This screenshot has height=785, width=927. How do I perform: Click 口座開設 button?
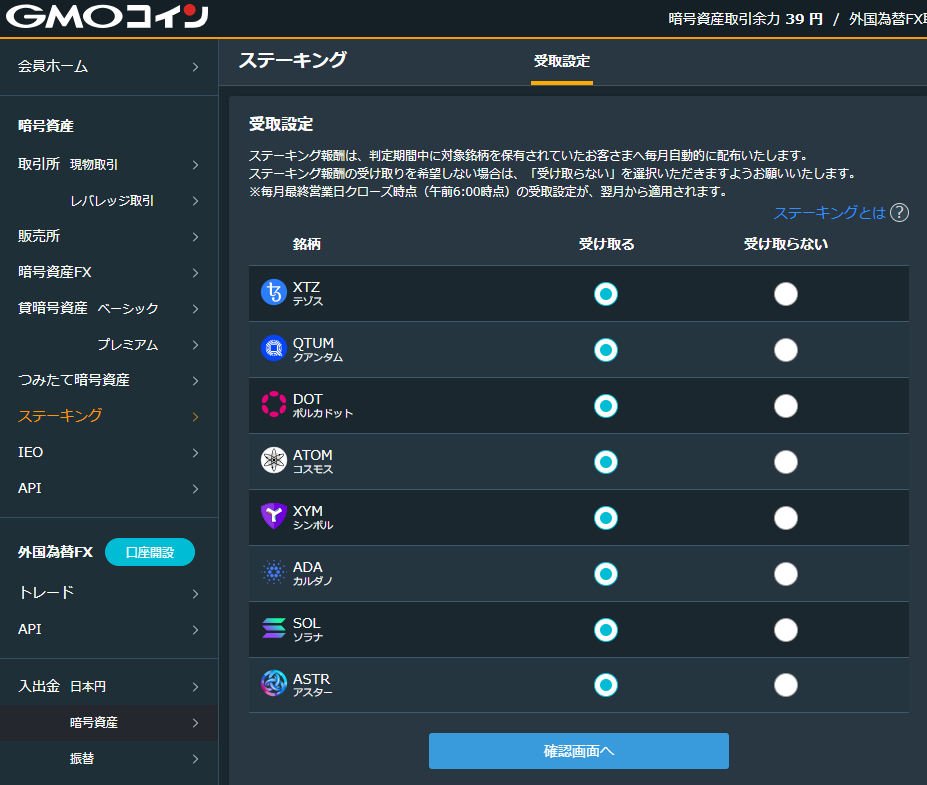tap(150, 552)
